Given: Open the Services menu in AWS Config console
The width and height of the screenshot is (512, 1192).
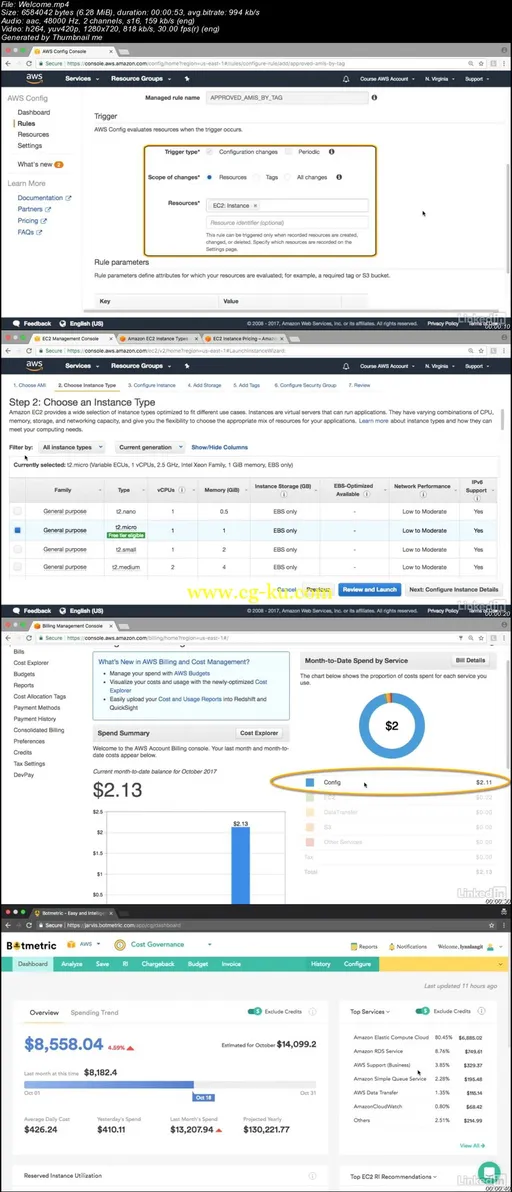Looking at the screenshot, I should click(81, 78).
